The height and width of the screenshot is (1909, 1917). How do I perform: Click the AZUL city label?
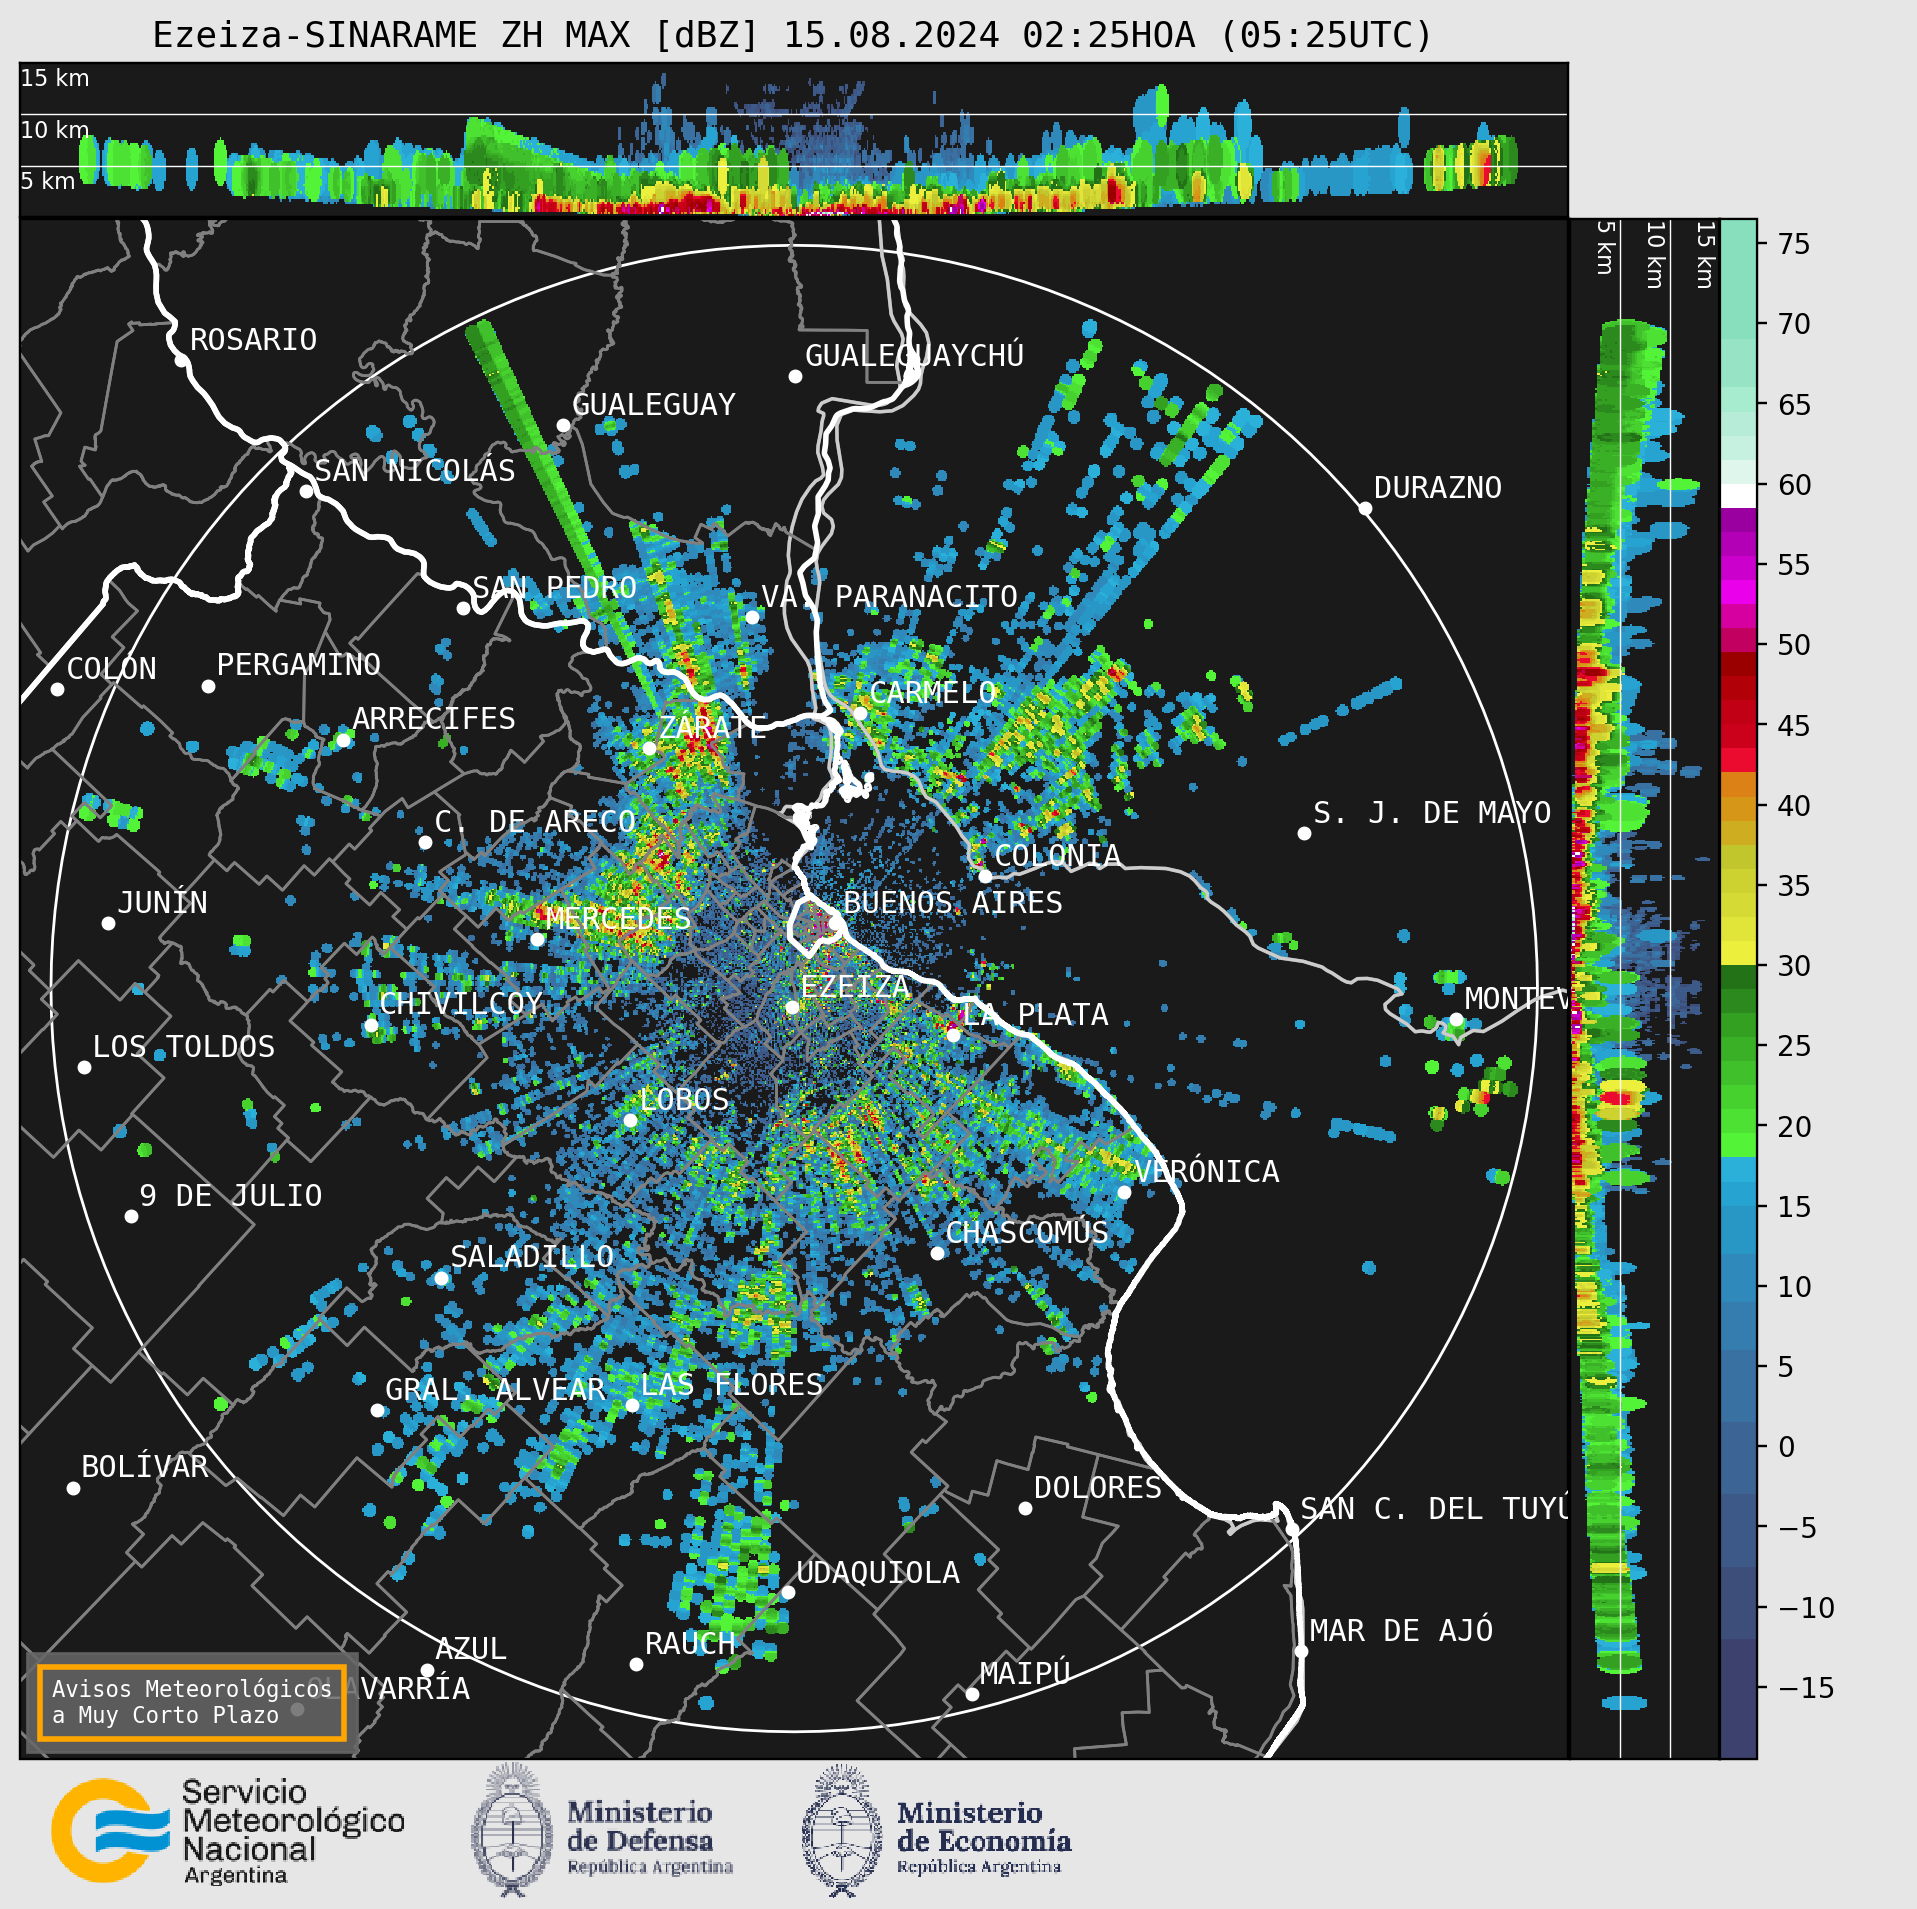(x=471, y=1649)
